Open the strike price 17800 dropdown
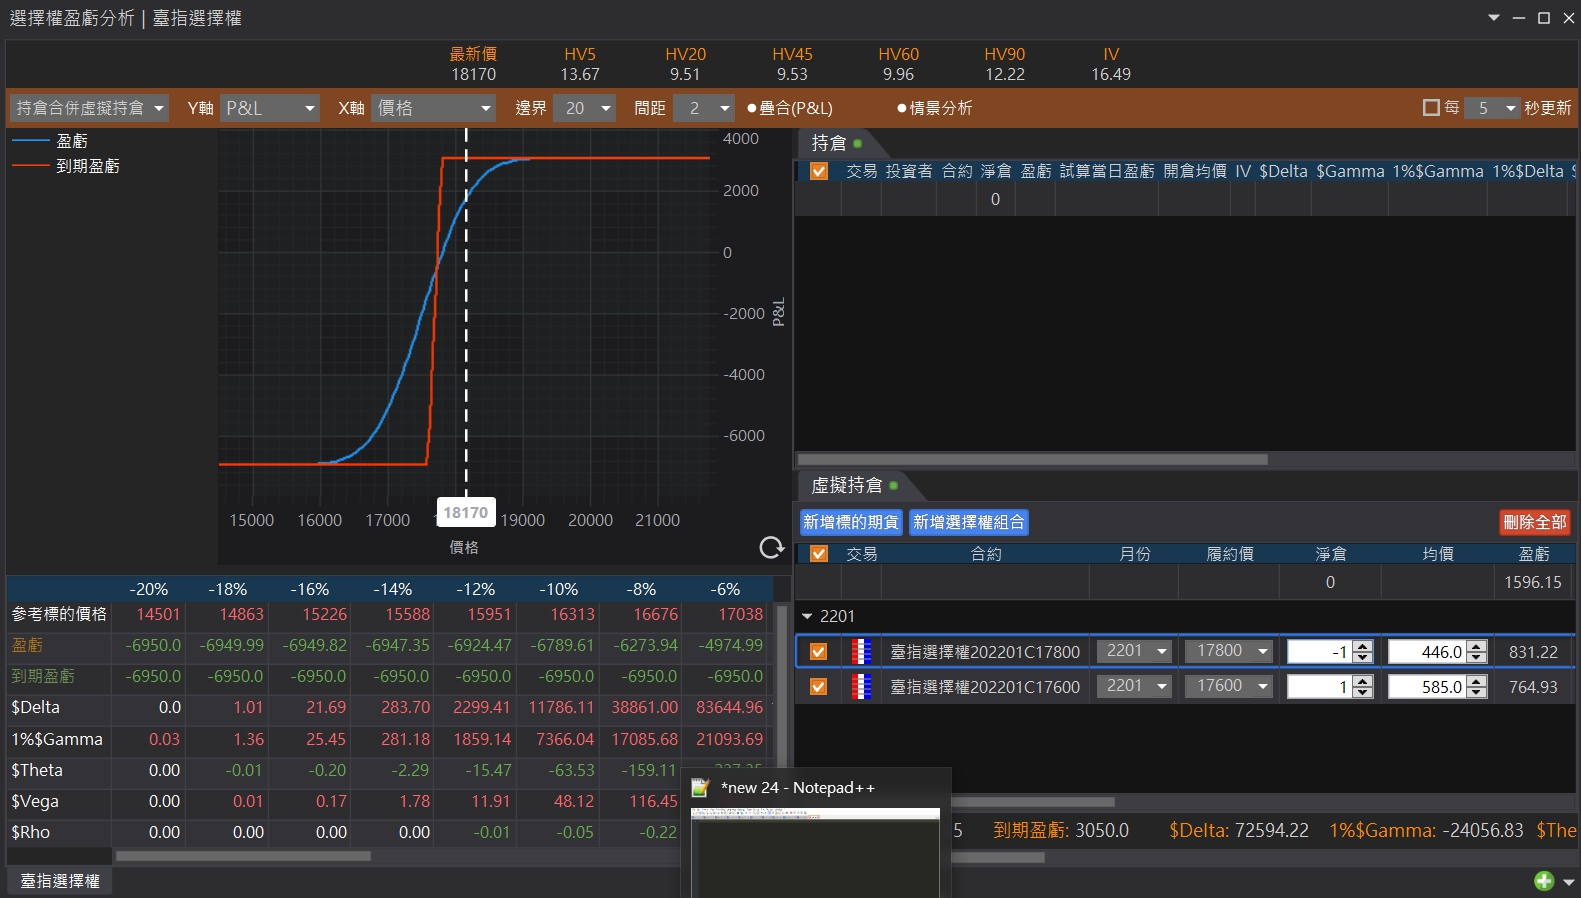The width and height of the screenshot is (1581, 898). (1231, 652)
